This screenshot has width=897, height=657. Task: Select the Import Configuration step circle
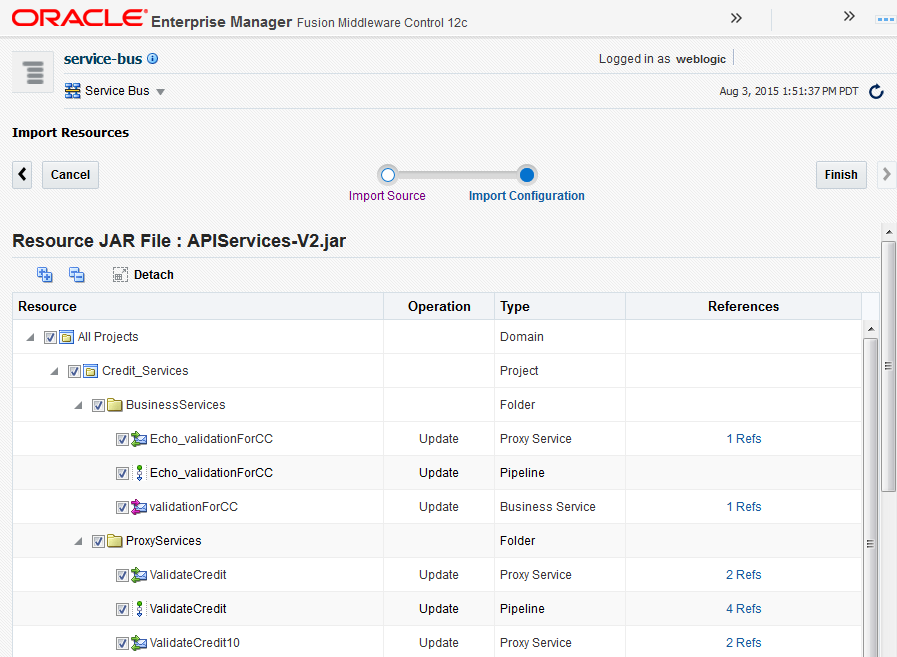click(x=527, y=175)
